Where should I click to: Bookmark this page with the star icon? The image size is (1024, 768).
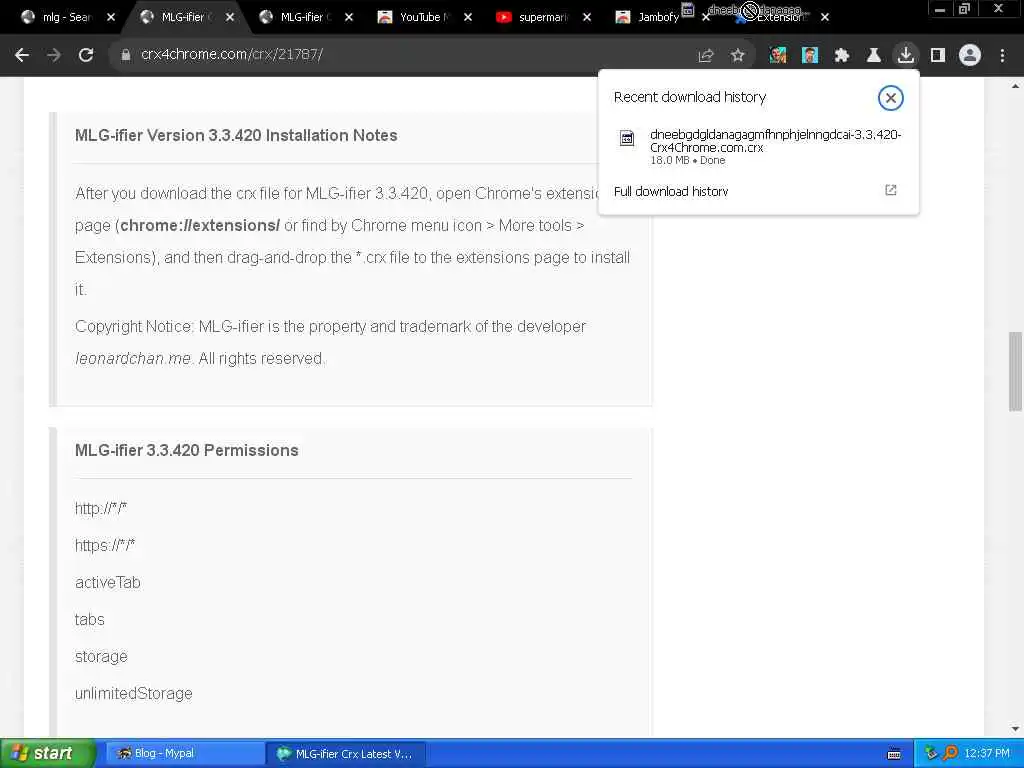(x=738, y=56)
